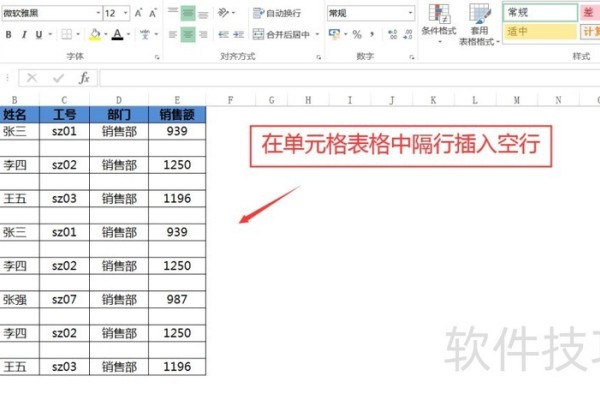Viewport: 600px width, 400px height.
Task: Open the borders dropdown arrow
Action: (78, 34)
